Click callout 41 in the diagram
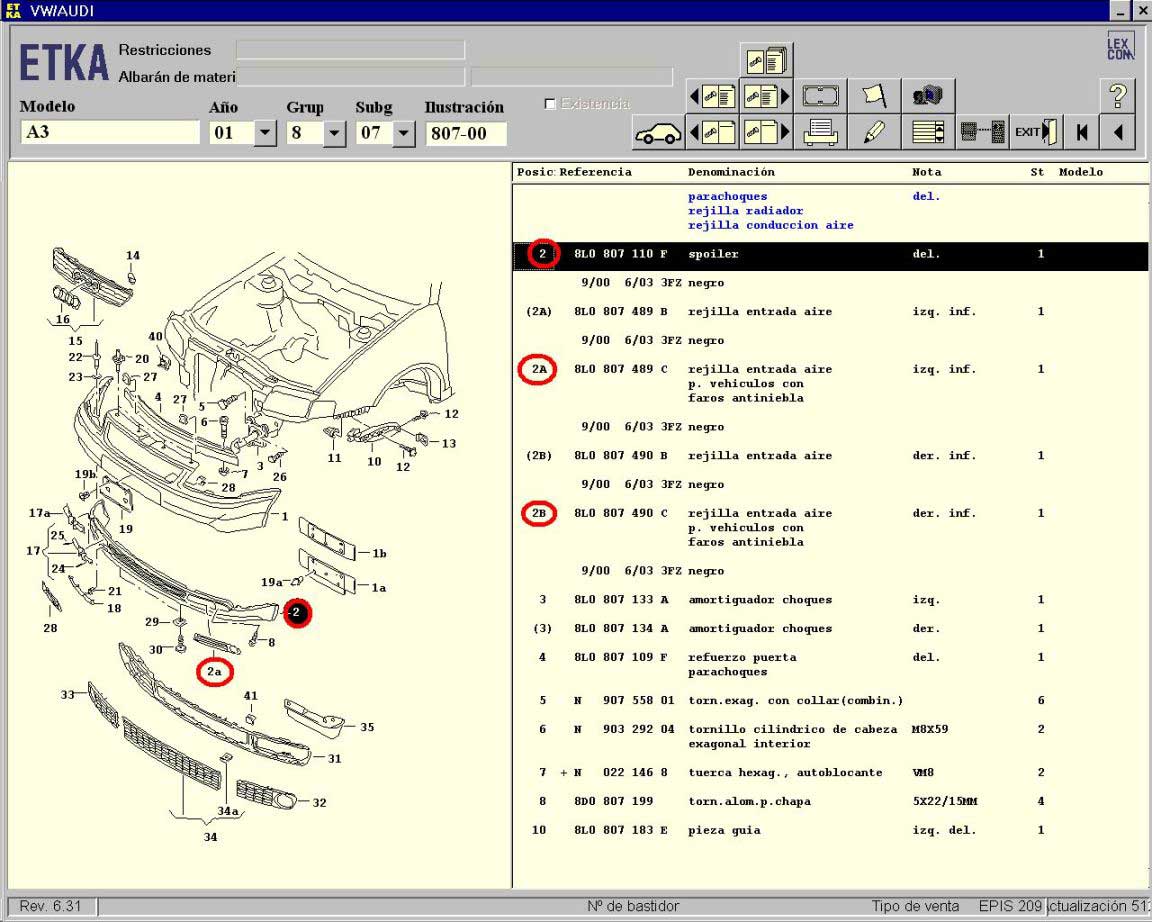The width and height of the screenshot is (1152, 922). pos(251,696)
